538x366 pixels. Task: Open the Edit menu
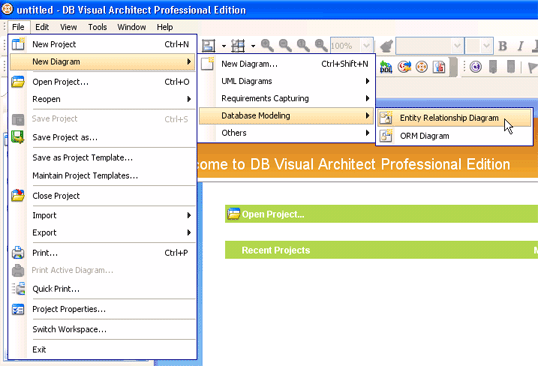(x=42, y=27)
